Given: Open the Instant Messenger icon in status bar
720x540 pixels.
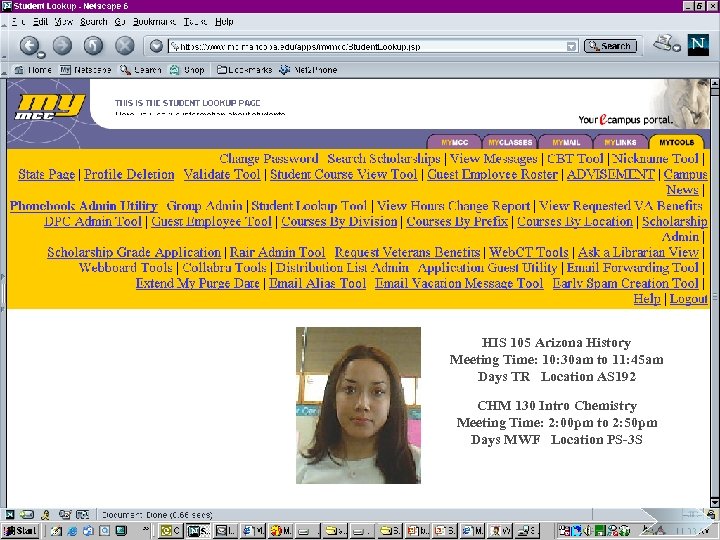Looking at the screenshot, I should click(45, 515).
